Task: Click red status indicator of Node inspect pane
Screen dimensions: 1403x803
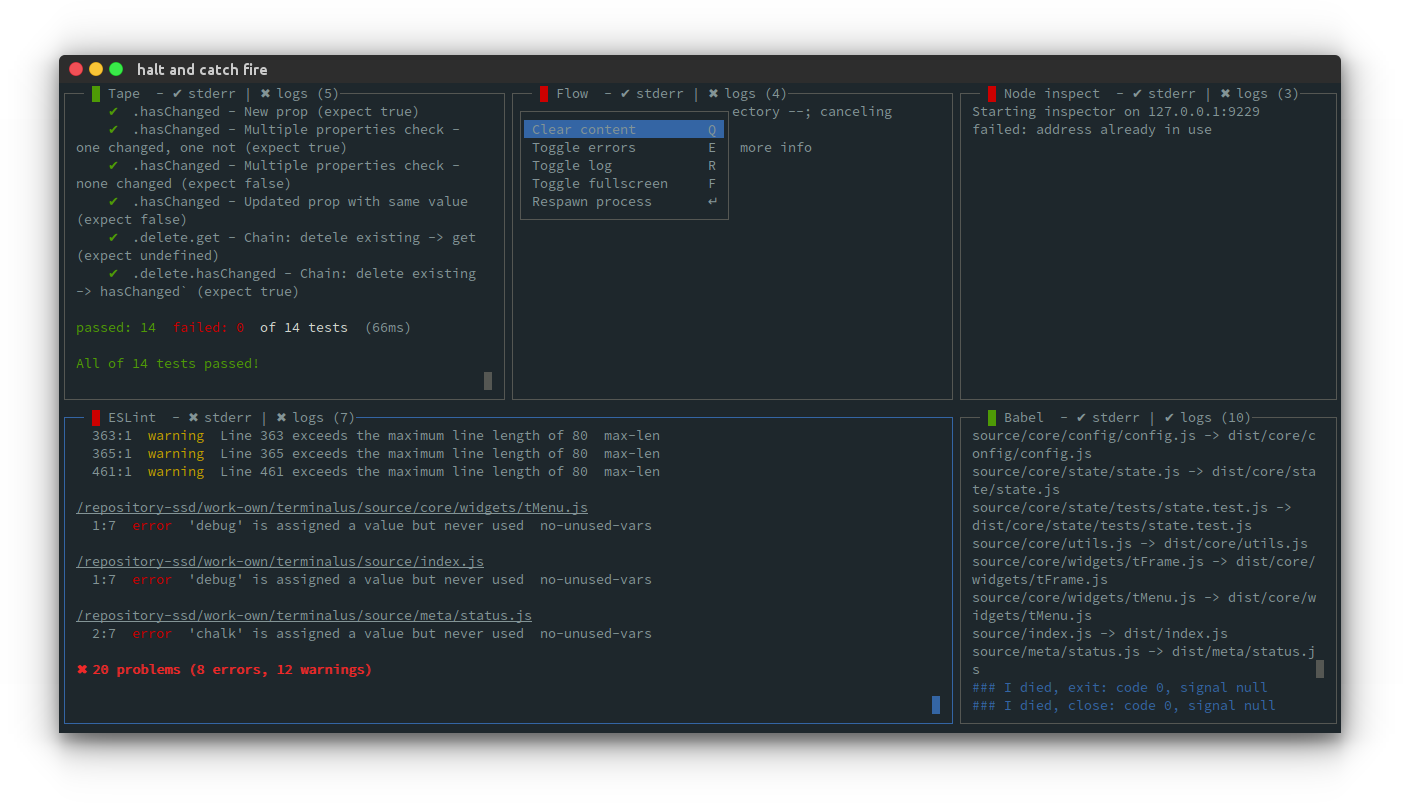Action: pos(992,93)
